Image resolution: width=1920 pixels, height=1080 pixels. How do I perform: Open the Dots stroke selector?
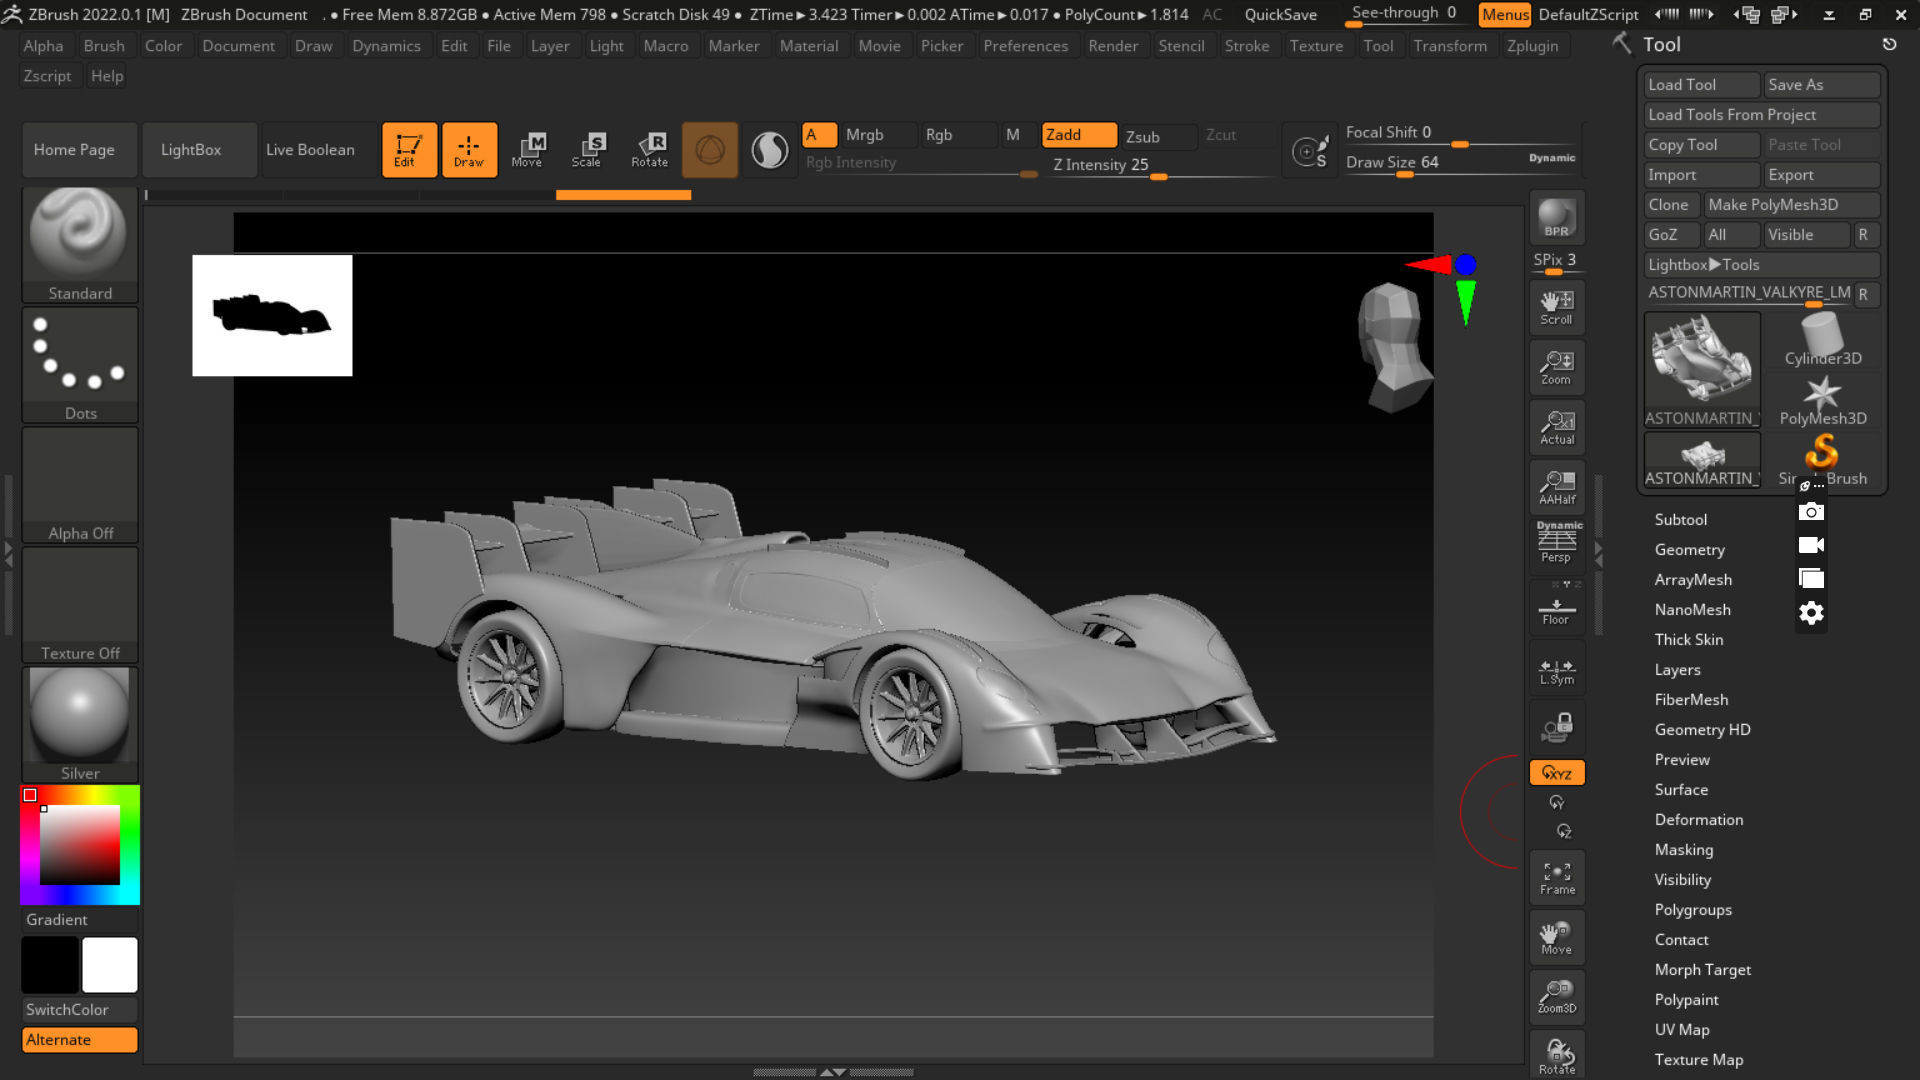tap(80, 365)
